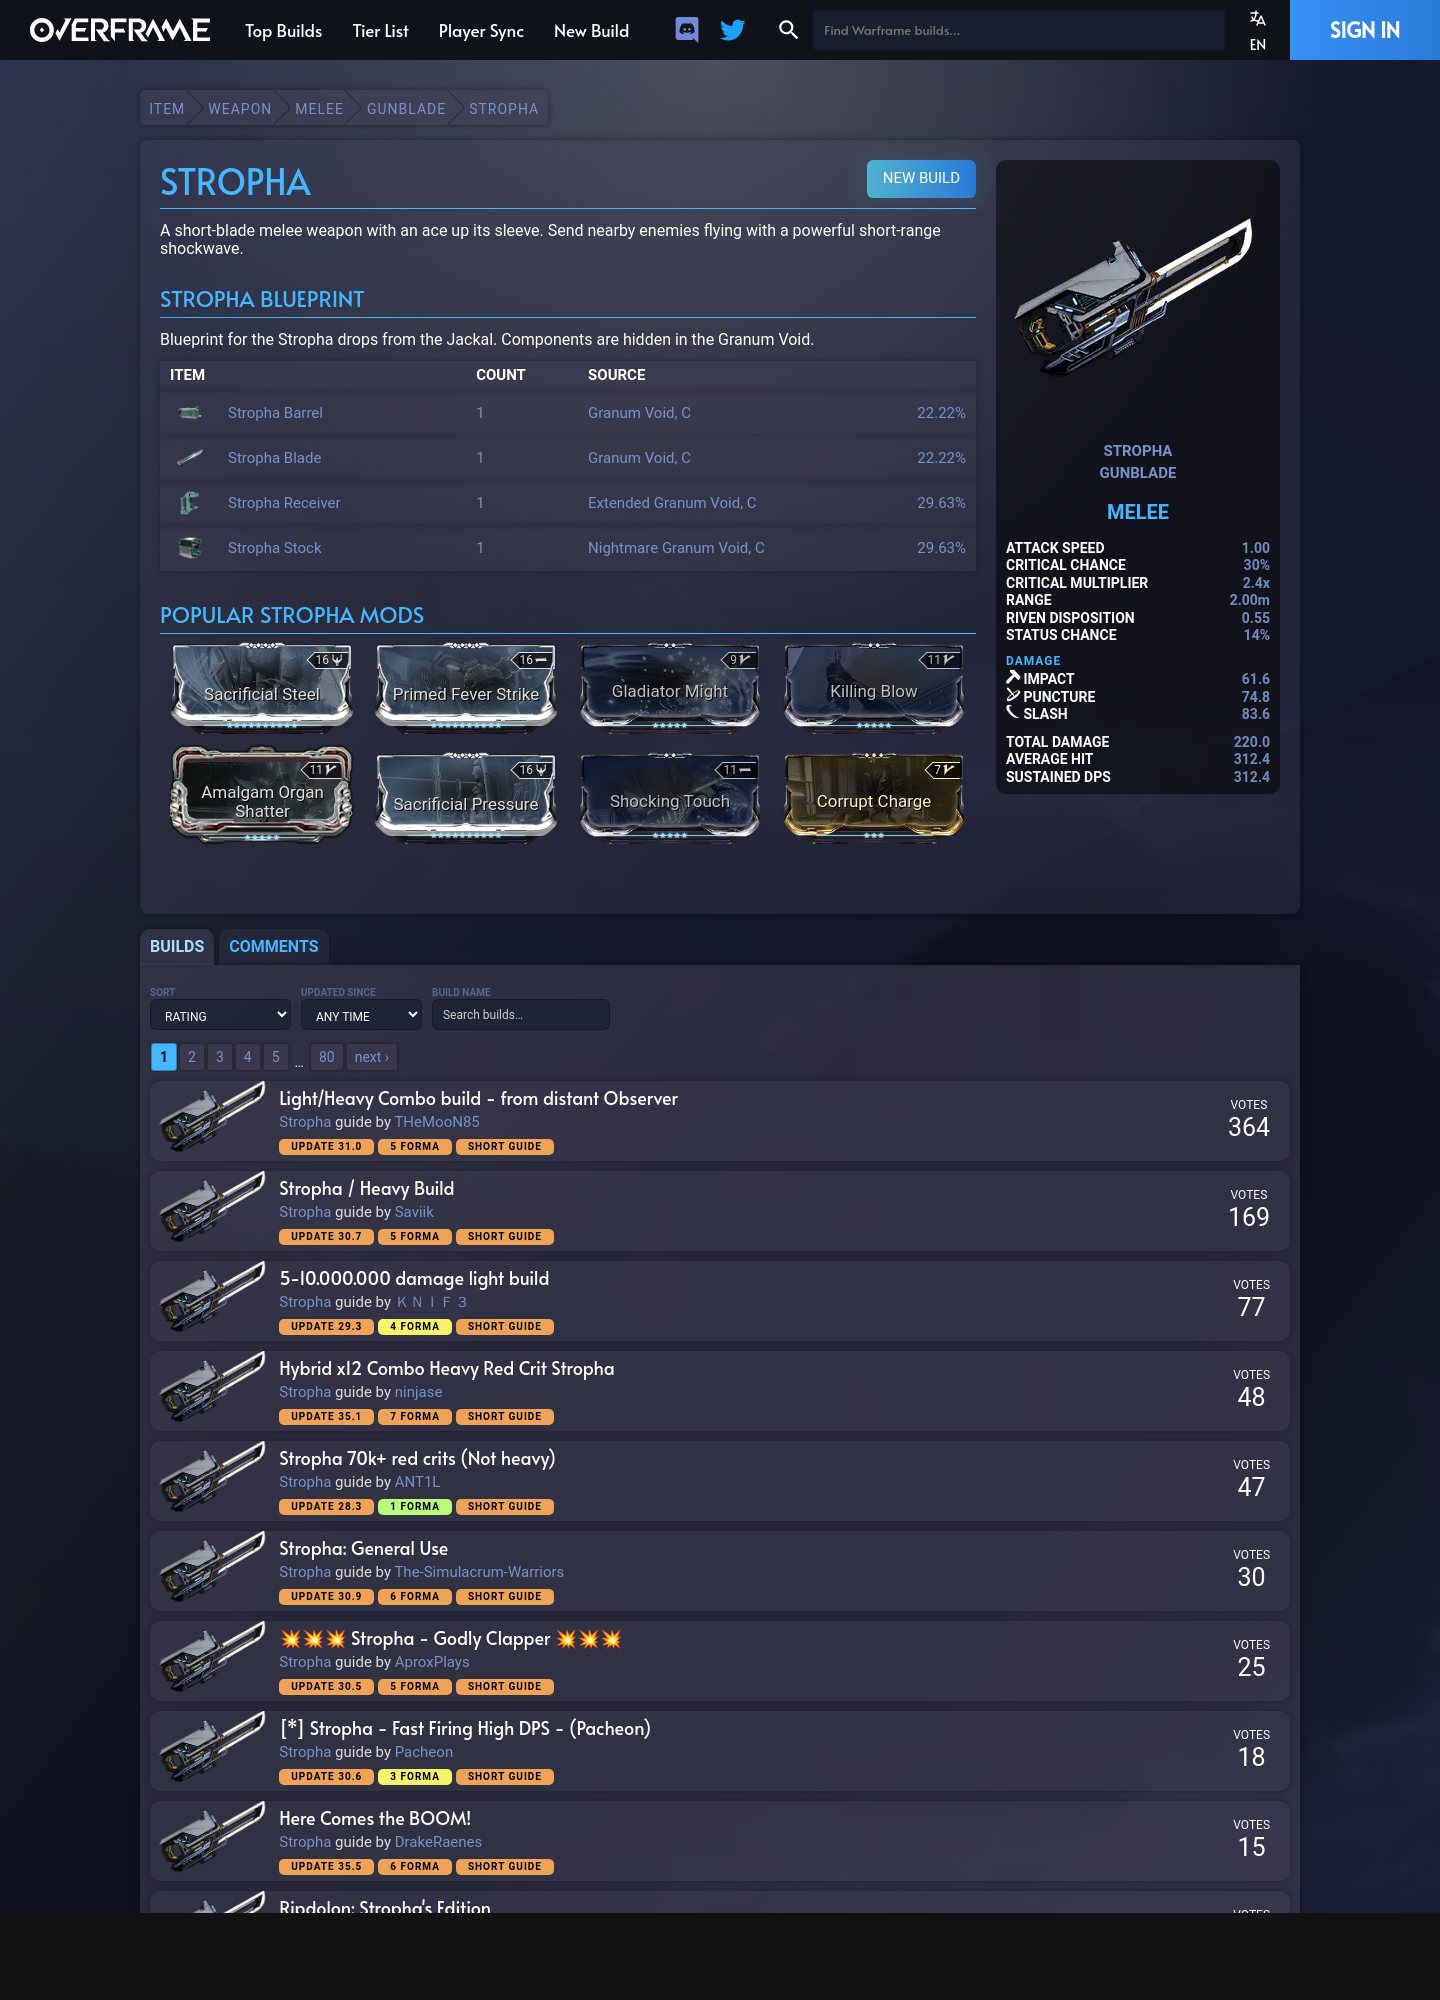Switch to the Comments tab
The image size is (1440, 2000).
coord(274,946)
